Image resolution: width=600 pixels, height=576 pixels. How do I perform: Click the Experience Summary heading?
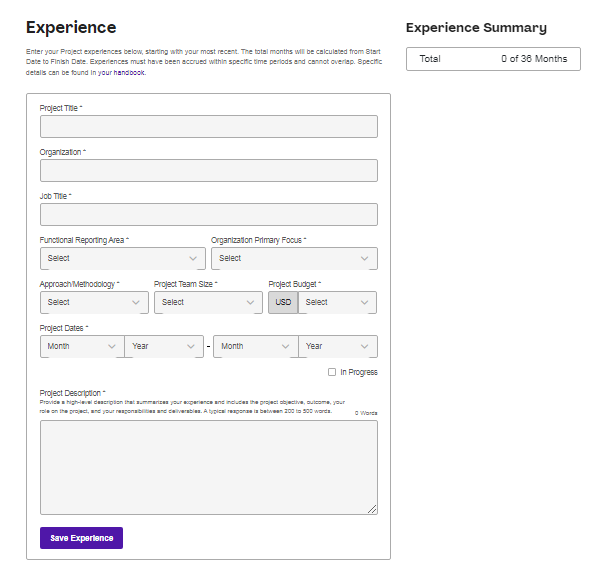[476, 28]
